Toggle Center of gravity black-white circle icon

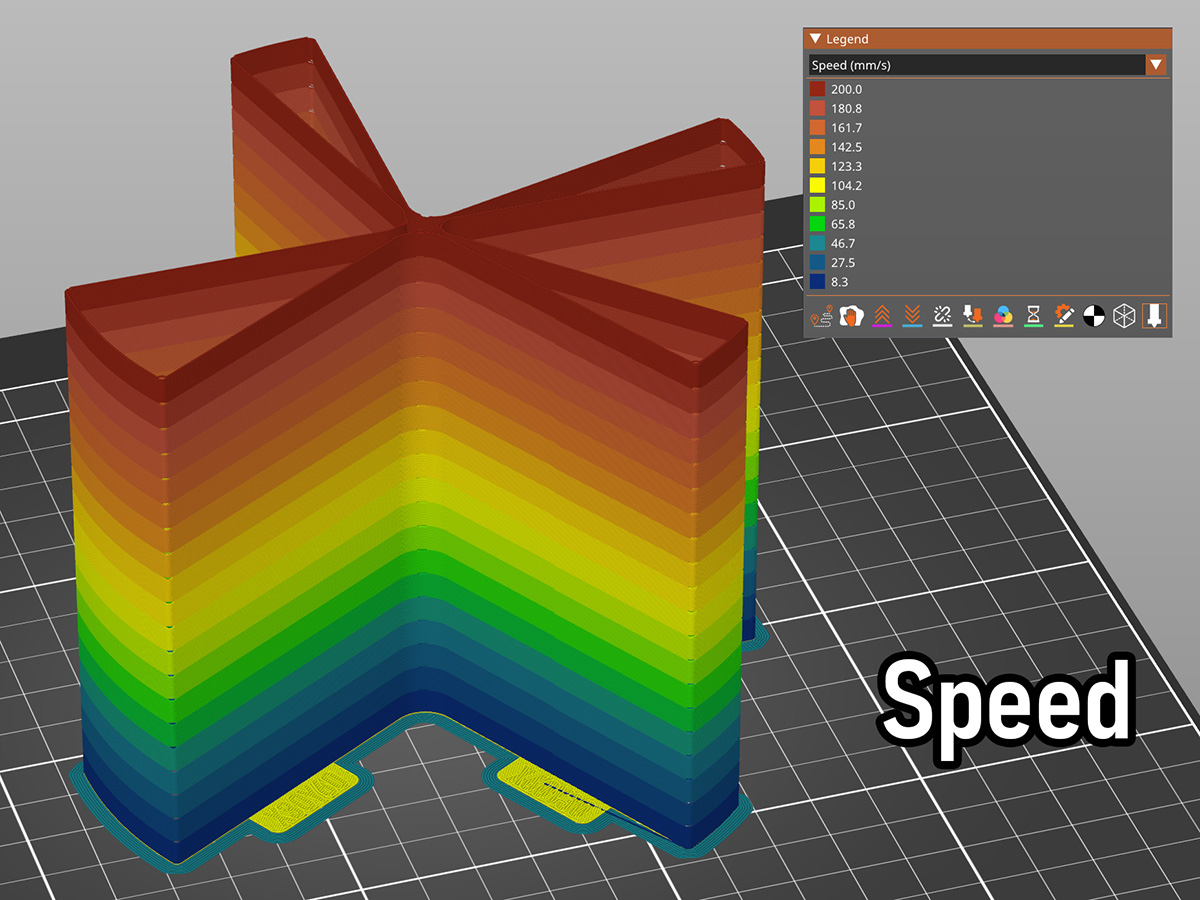1094,316
